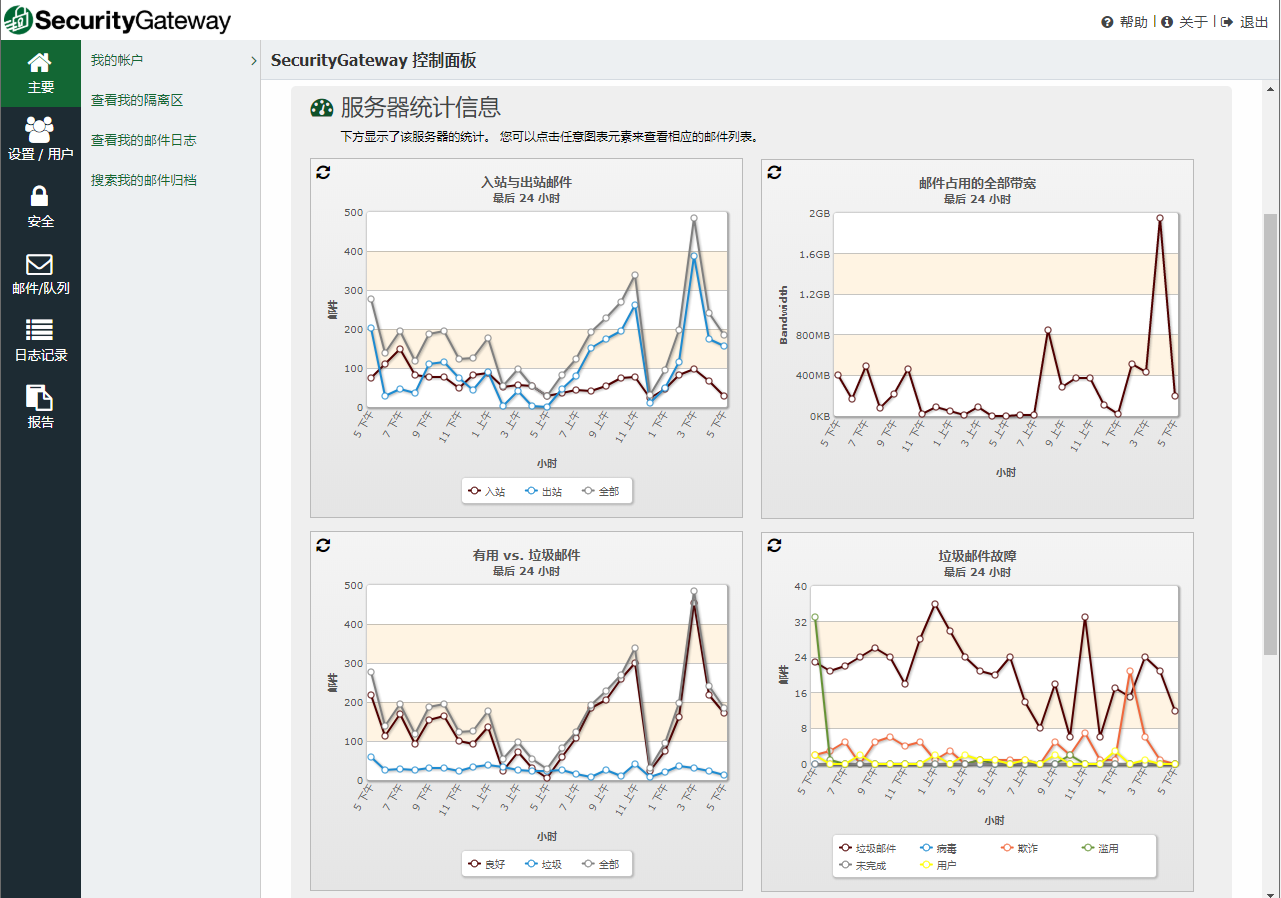This screenshot has height=898, width=1281.
Task: Toggle 良好 series in legend
Action: (486, 864)
